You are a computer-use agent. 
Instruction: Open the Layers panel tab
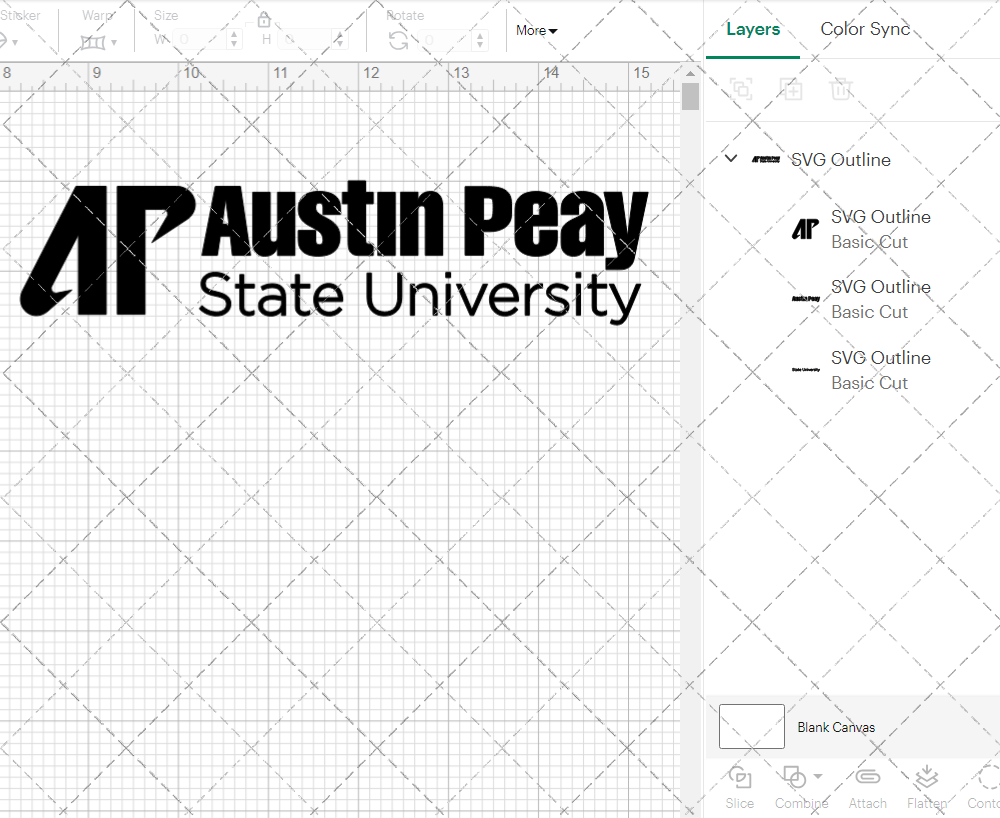(x=753, y=29)
